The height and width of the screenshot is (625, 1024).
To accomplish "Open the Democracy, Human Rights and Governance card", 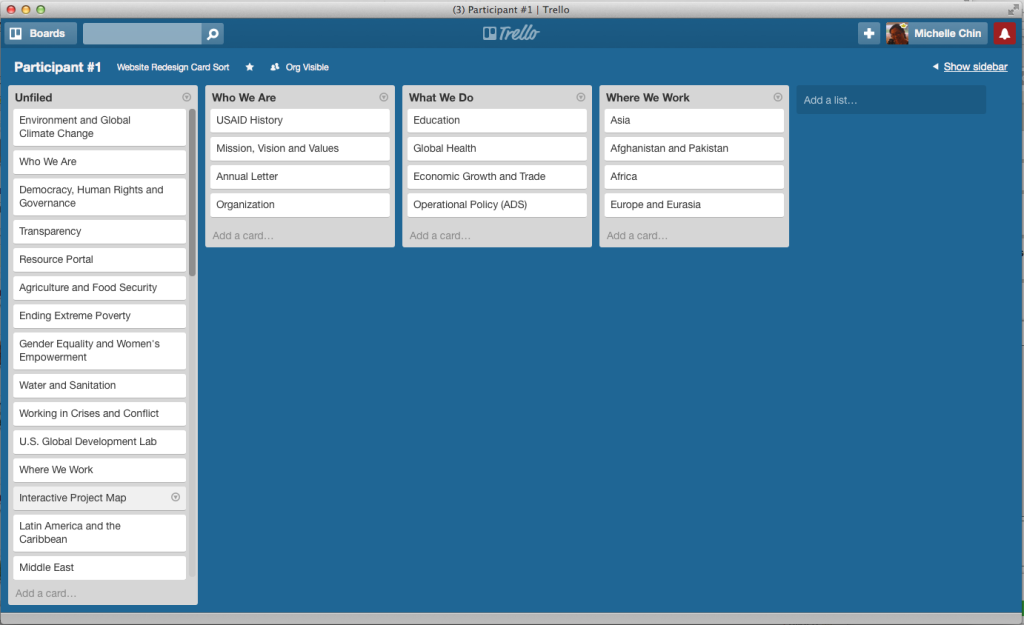I will 99,197.
